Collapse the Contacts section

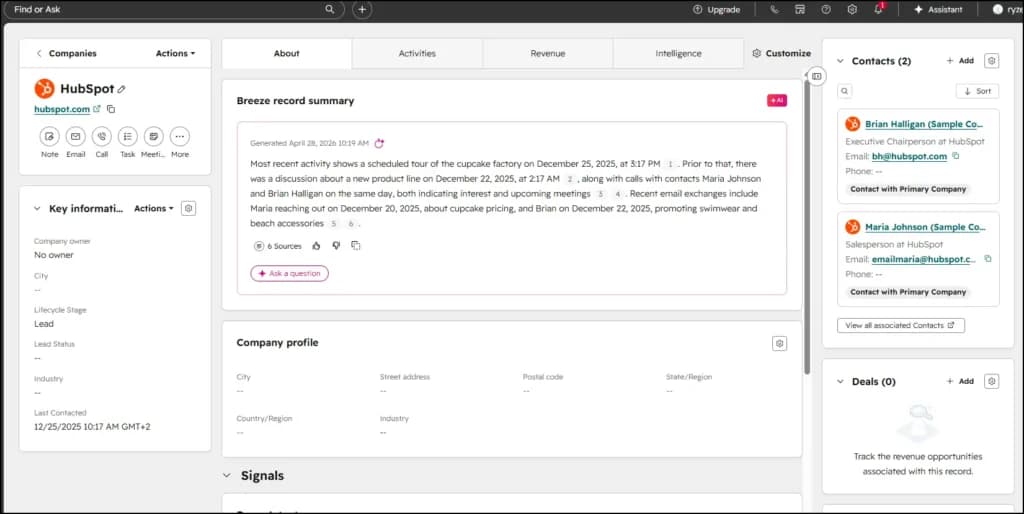point(840,61)
